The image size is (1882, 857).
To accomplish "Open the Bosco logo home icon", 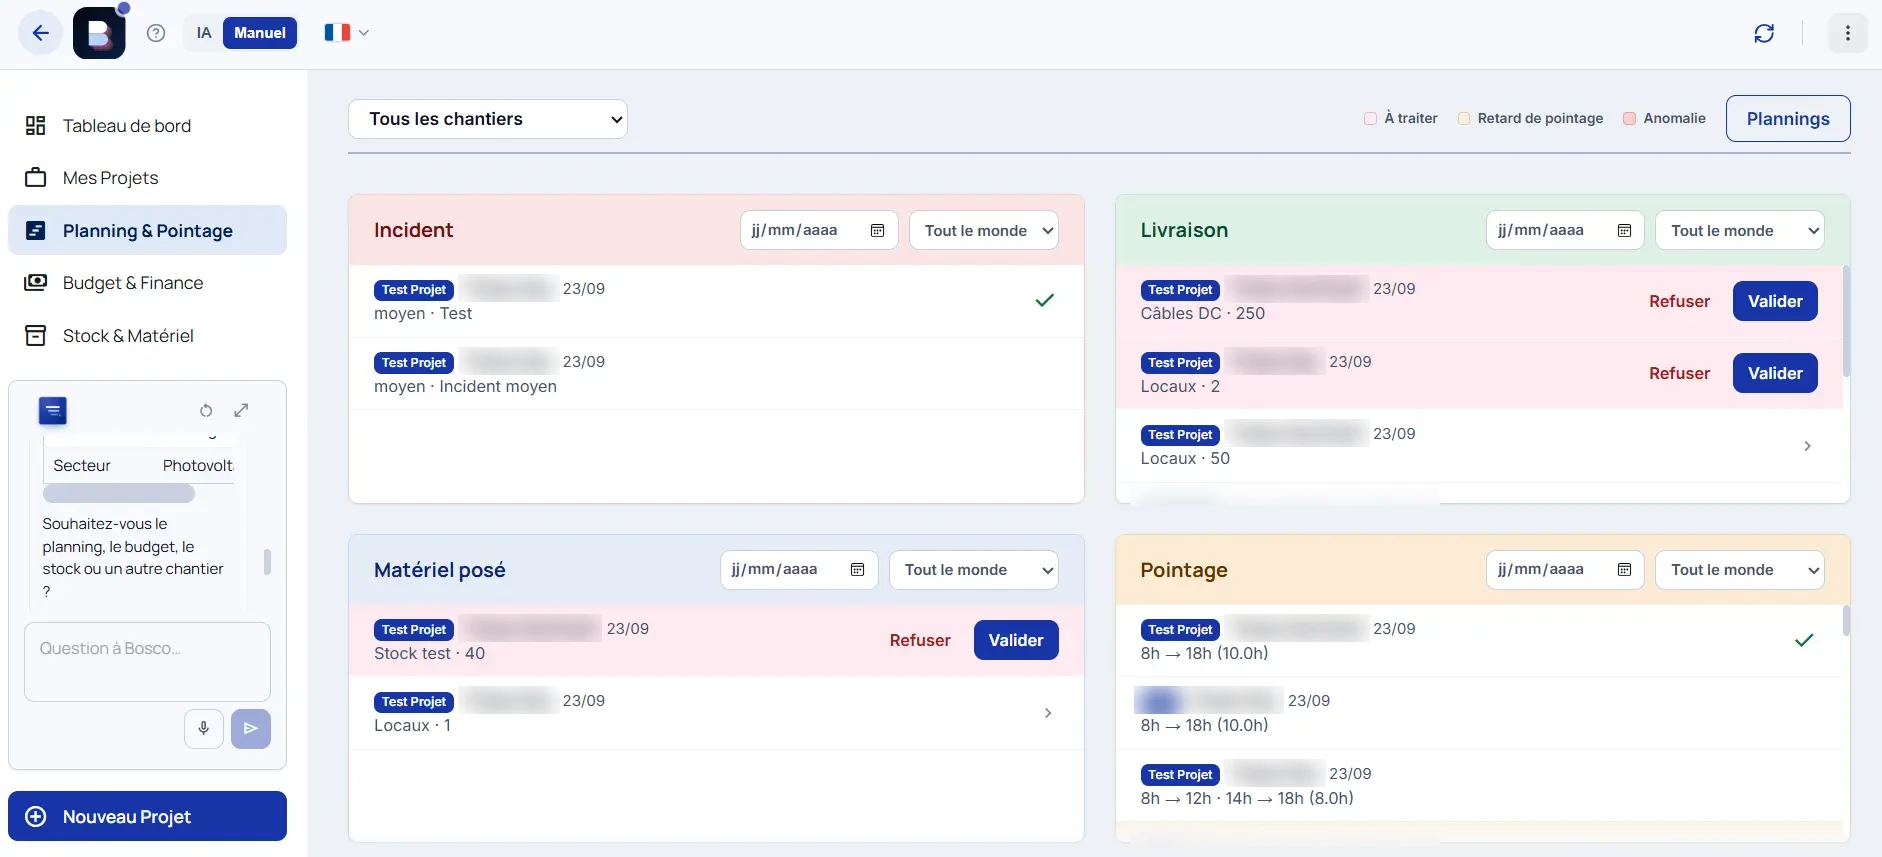I will tap(99, 33).
